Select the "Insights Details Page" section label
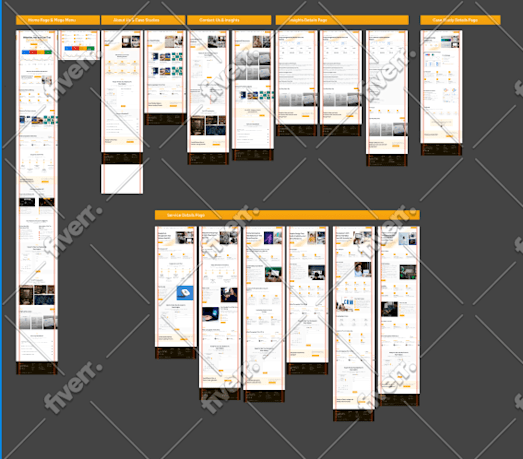Image resolution: width=523 pixels, height=459 pixels. click(x=342, y=20)
